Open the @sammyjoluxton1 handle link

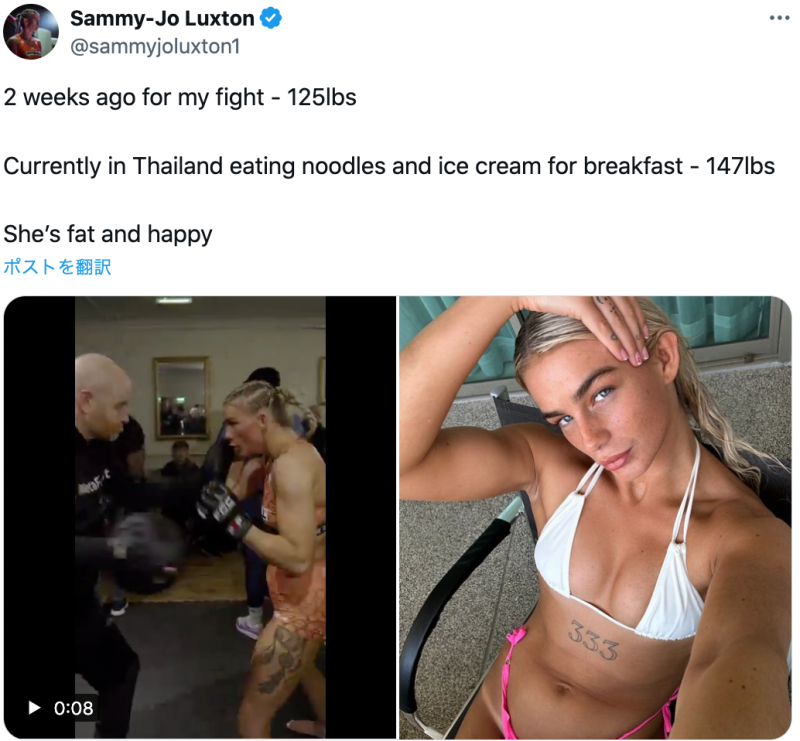click(x=155, y=46)
